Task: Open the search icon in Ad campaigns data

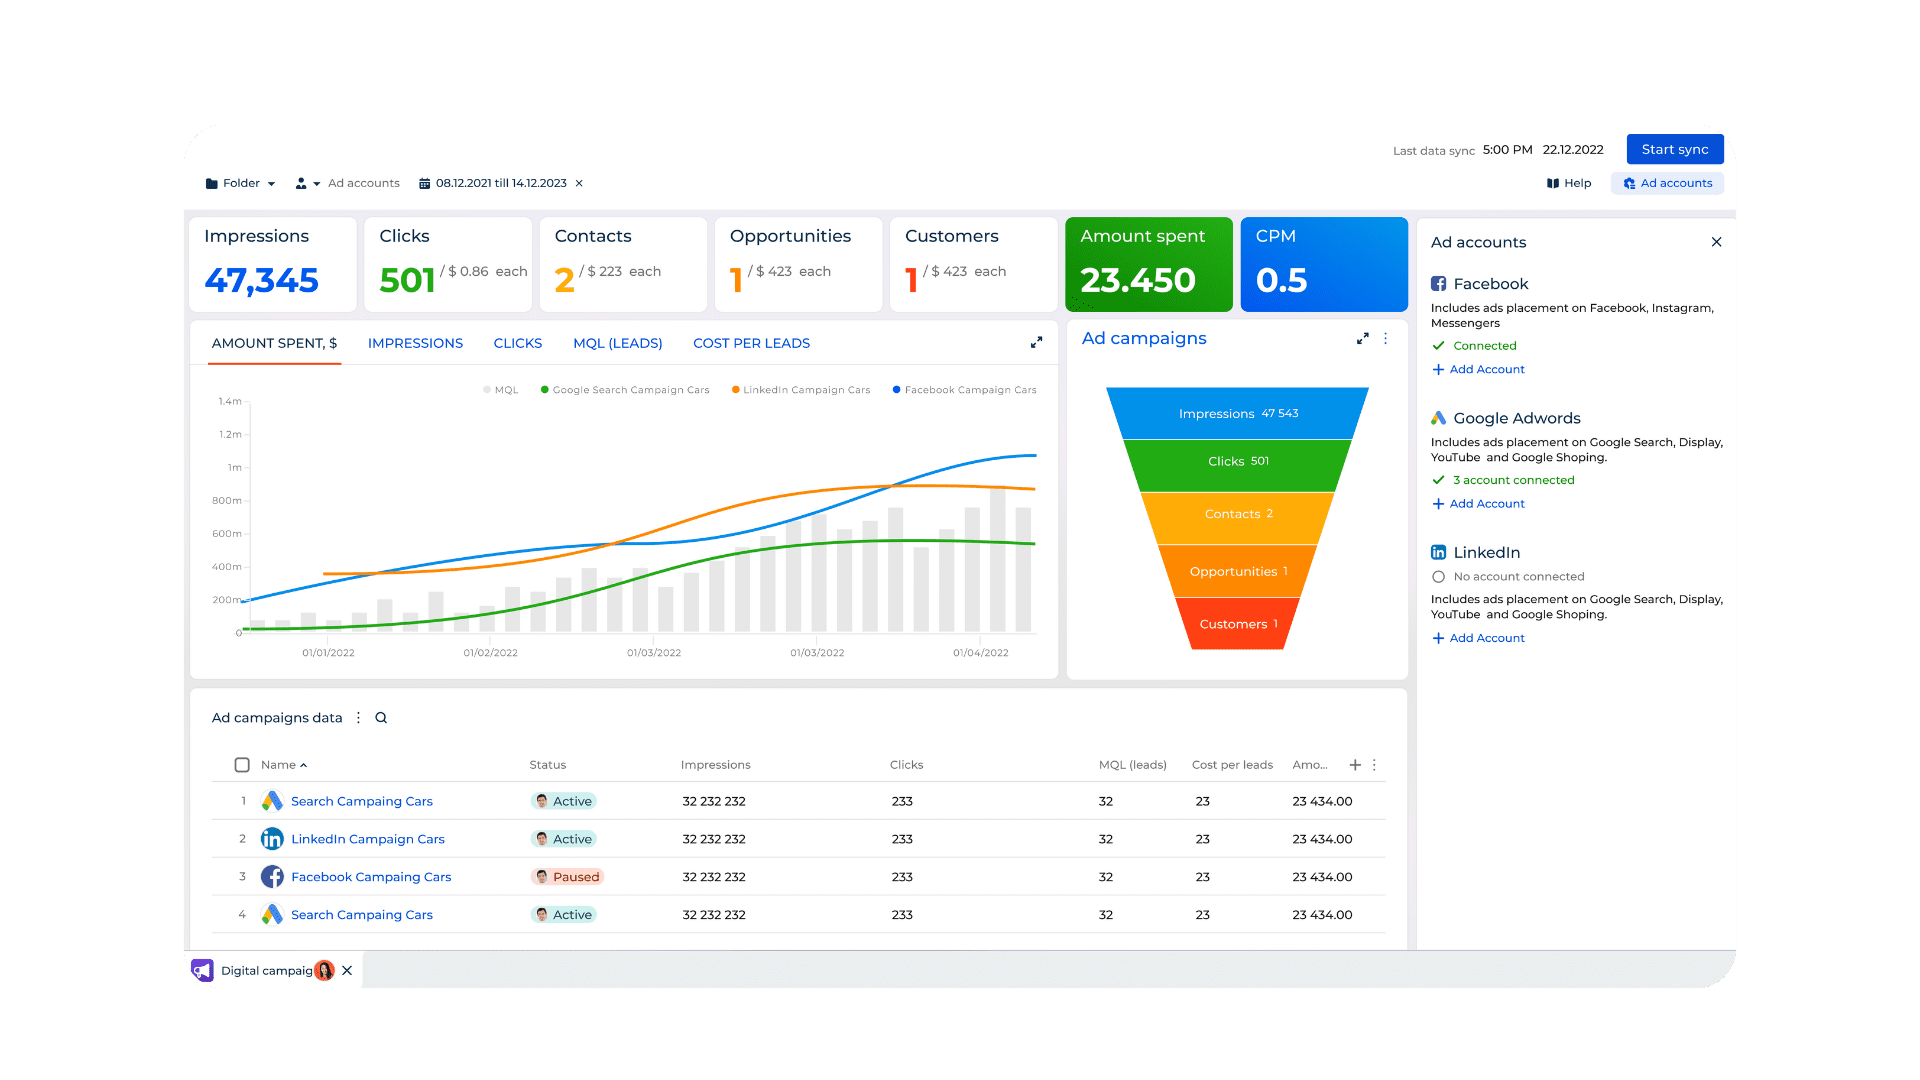Action: [380, 717]
